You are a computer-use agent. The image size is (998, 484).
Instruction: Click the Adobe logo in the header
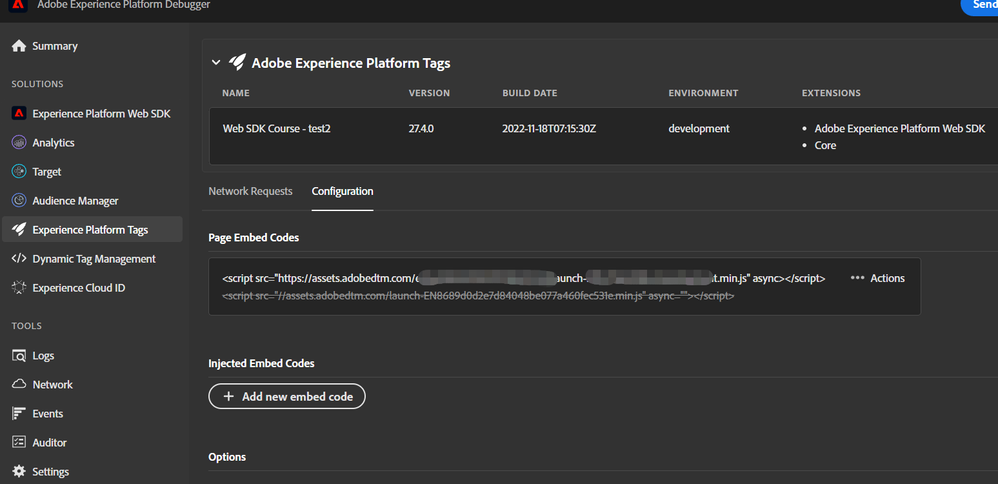click(x=18, y=5)
